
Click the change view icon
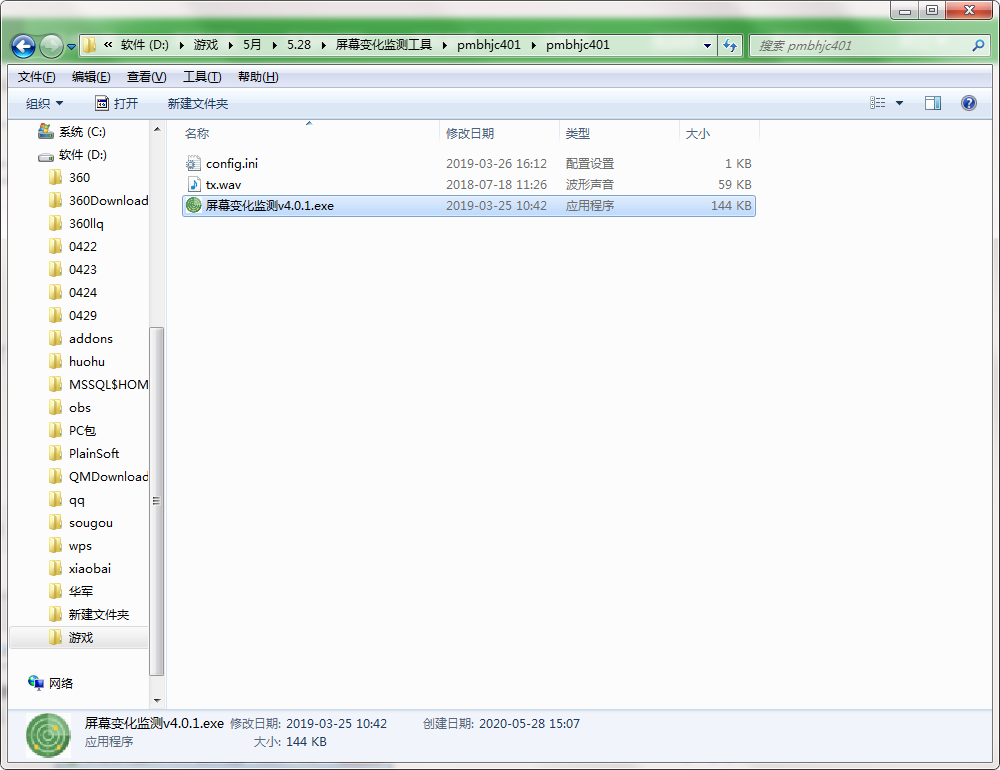pos(878,103)
